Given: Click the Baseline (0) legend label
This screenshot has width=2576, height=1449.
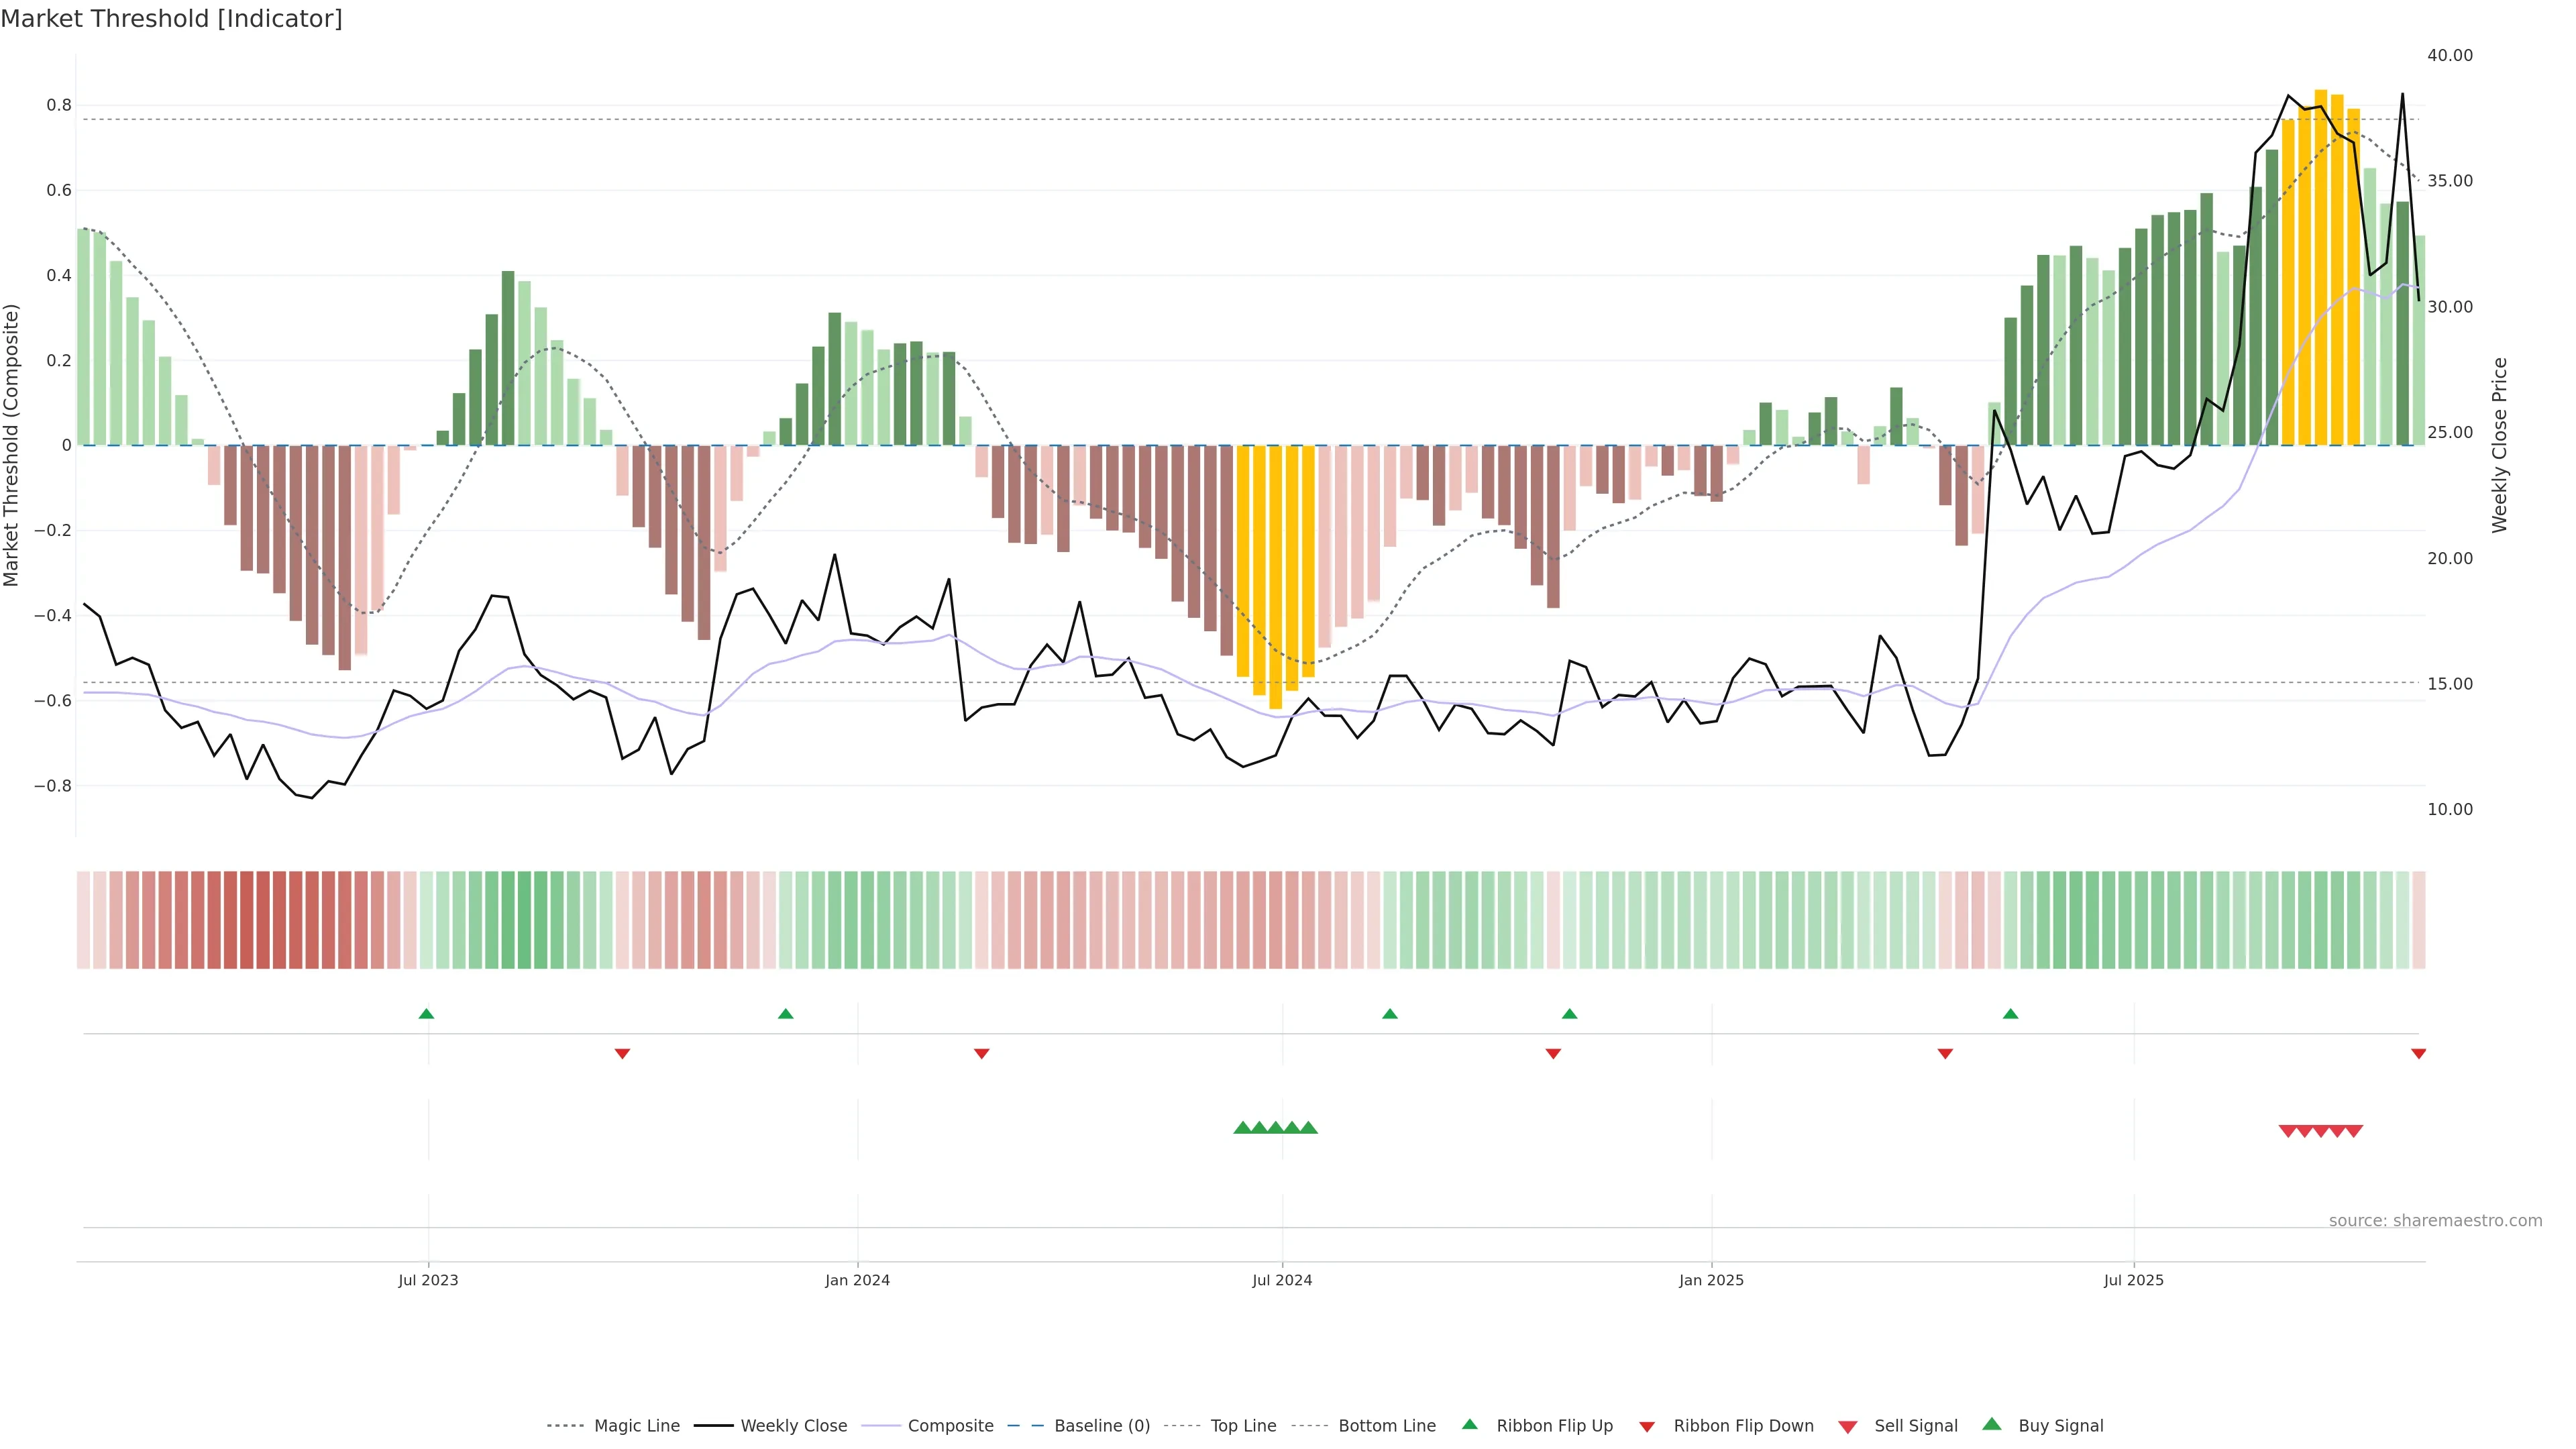Looking at the screenshot, I should (x=1102, y=1426).
